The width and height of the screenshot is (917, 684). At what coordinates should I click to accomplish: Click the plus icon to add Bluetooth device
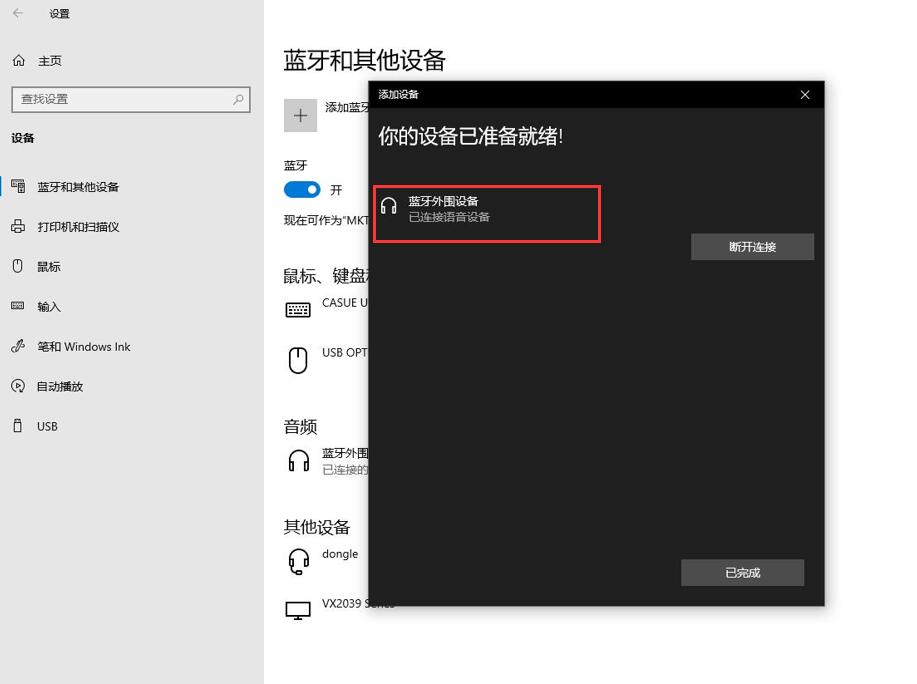coord(300,115)
